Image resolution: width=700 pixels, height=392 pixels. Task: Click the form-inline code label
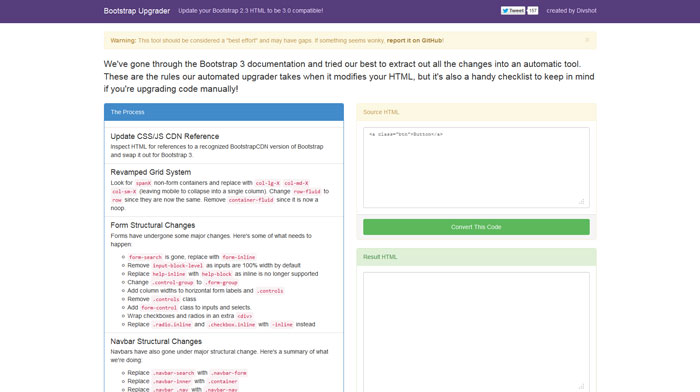tap(238, 257)
